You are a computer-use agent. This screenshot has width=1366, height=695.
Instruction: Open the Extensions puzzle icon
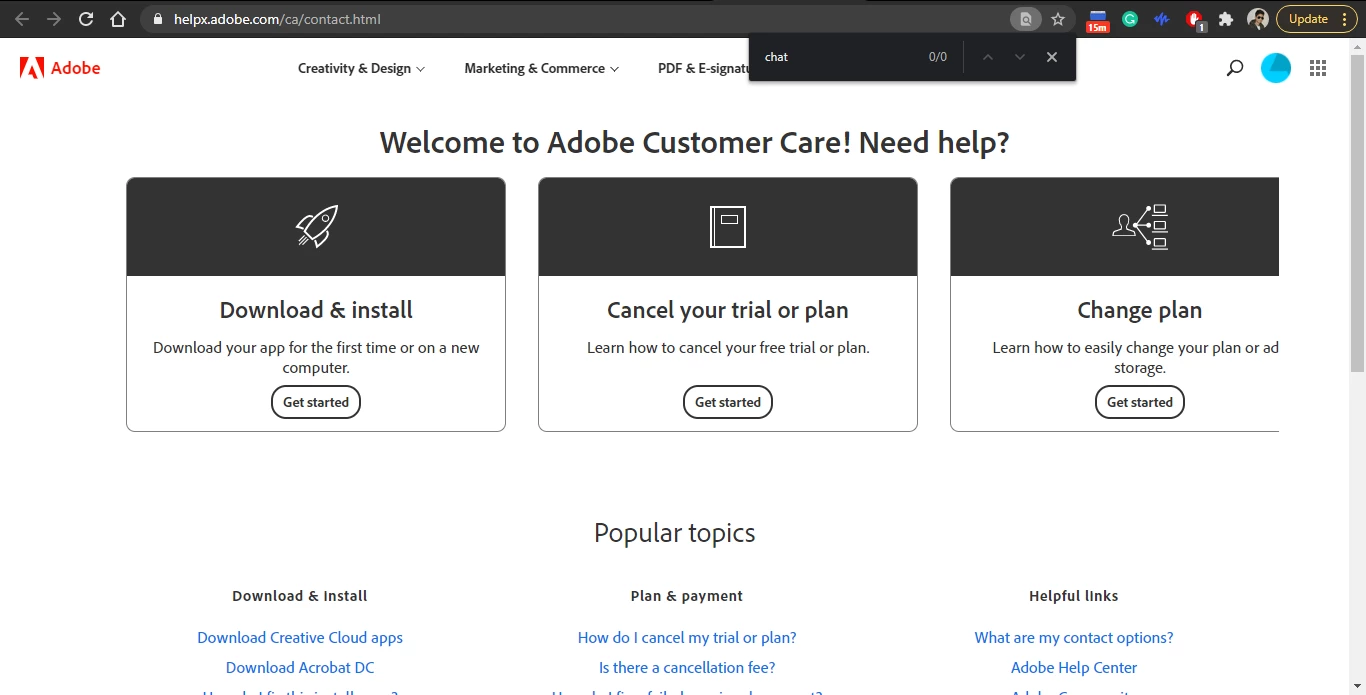coord(1226,19)
